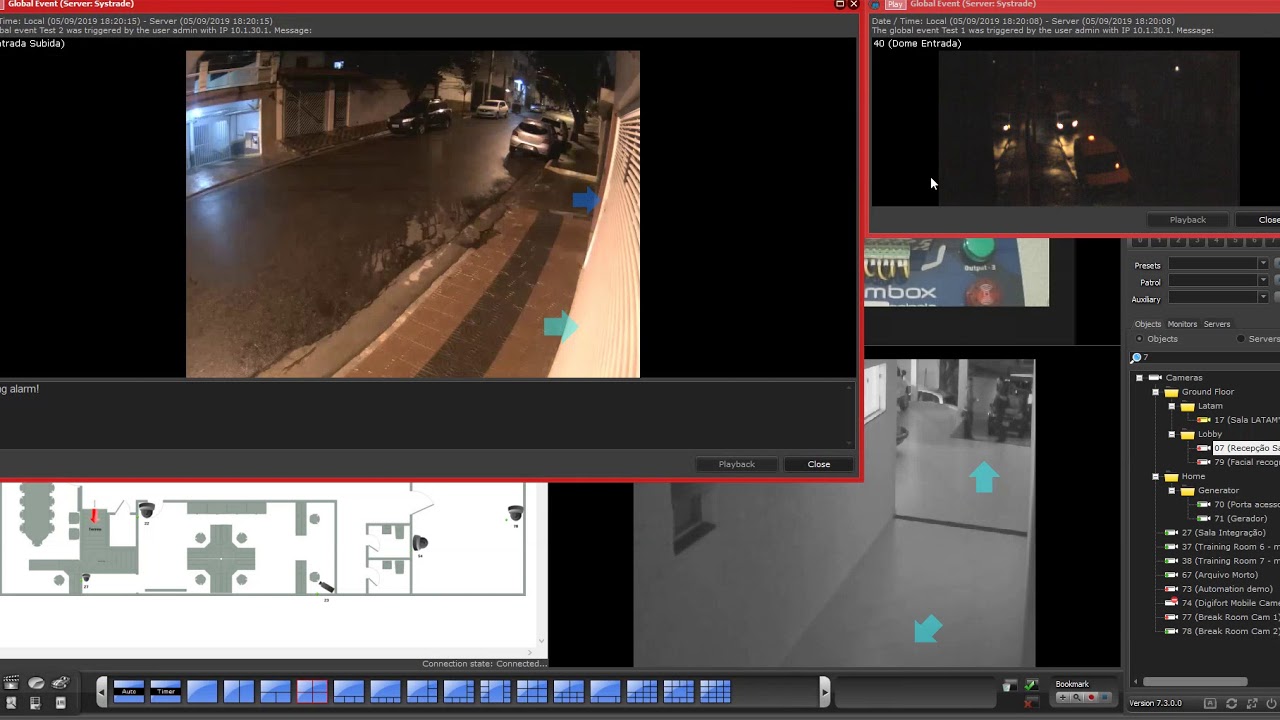The image size is (1280, 720).
Task: Click Playback in right Global Event window
Action: click(1188, 220)
